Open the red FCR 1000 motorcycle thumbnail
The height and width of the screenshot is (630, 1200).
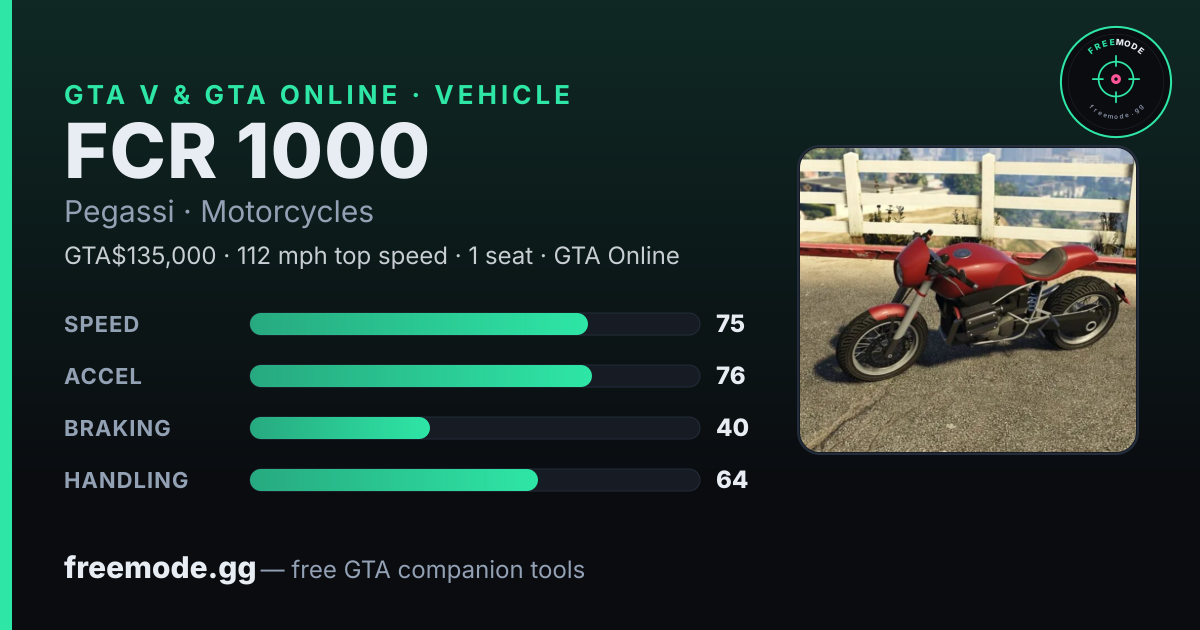tap(968, 300)
